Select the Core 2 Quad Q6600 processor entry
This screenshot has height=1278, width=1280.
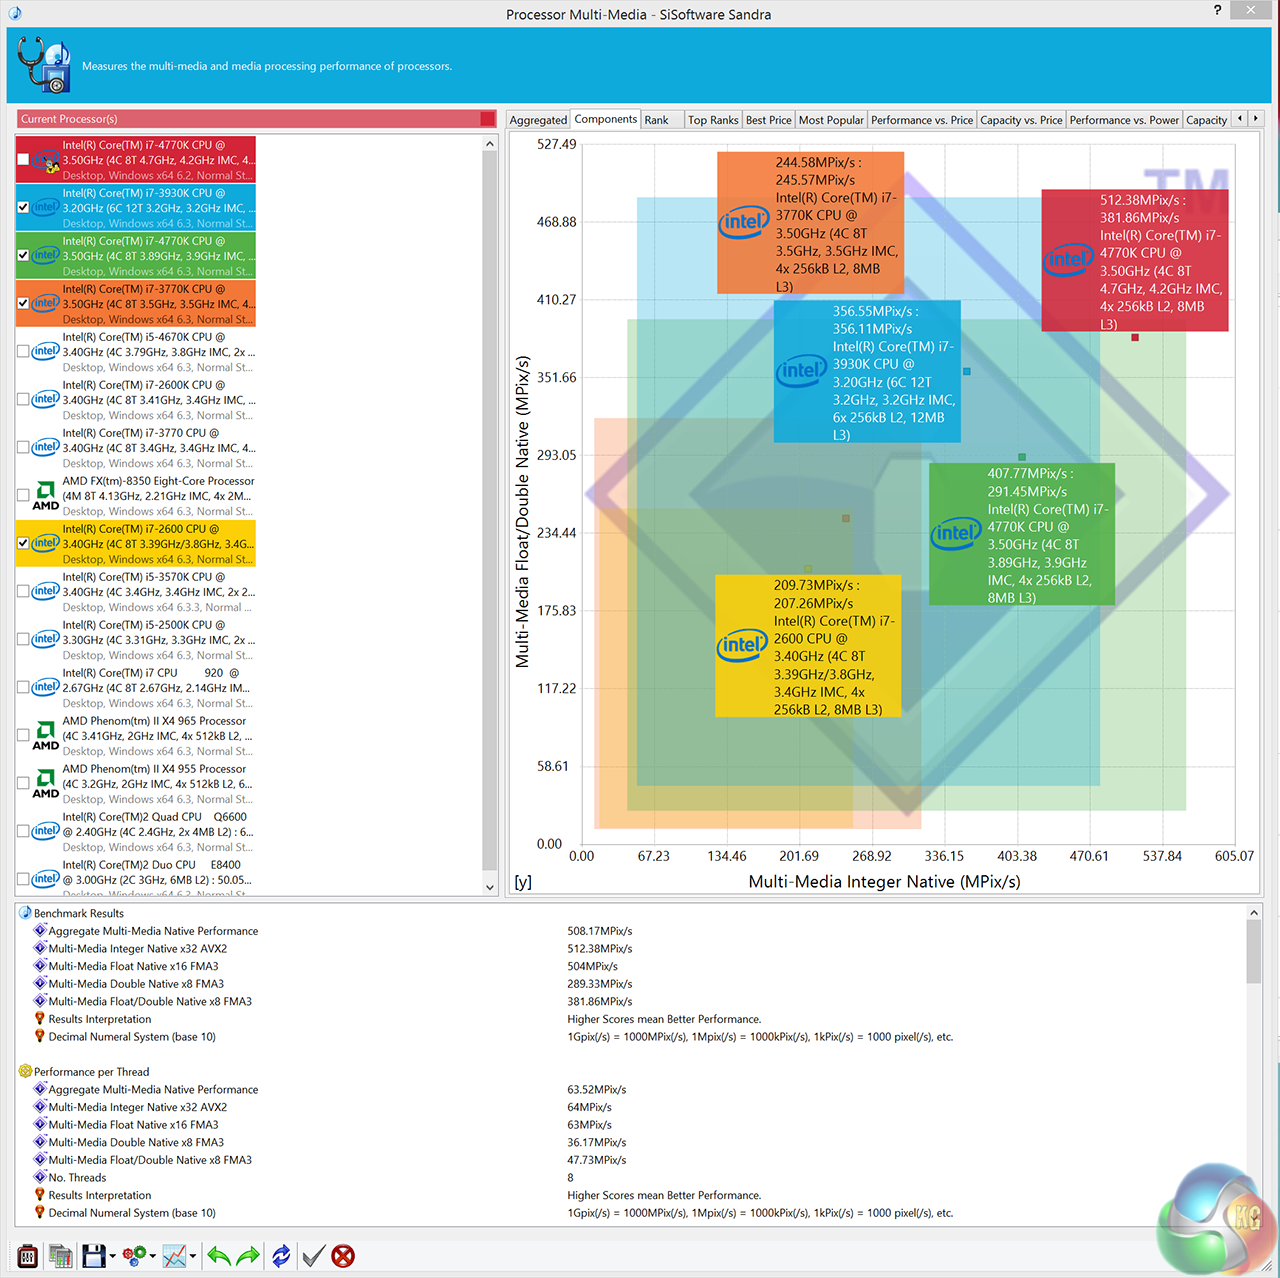(136, 832)
